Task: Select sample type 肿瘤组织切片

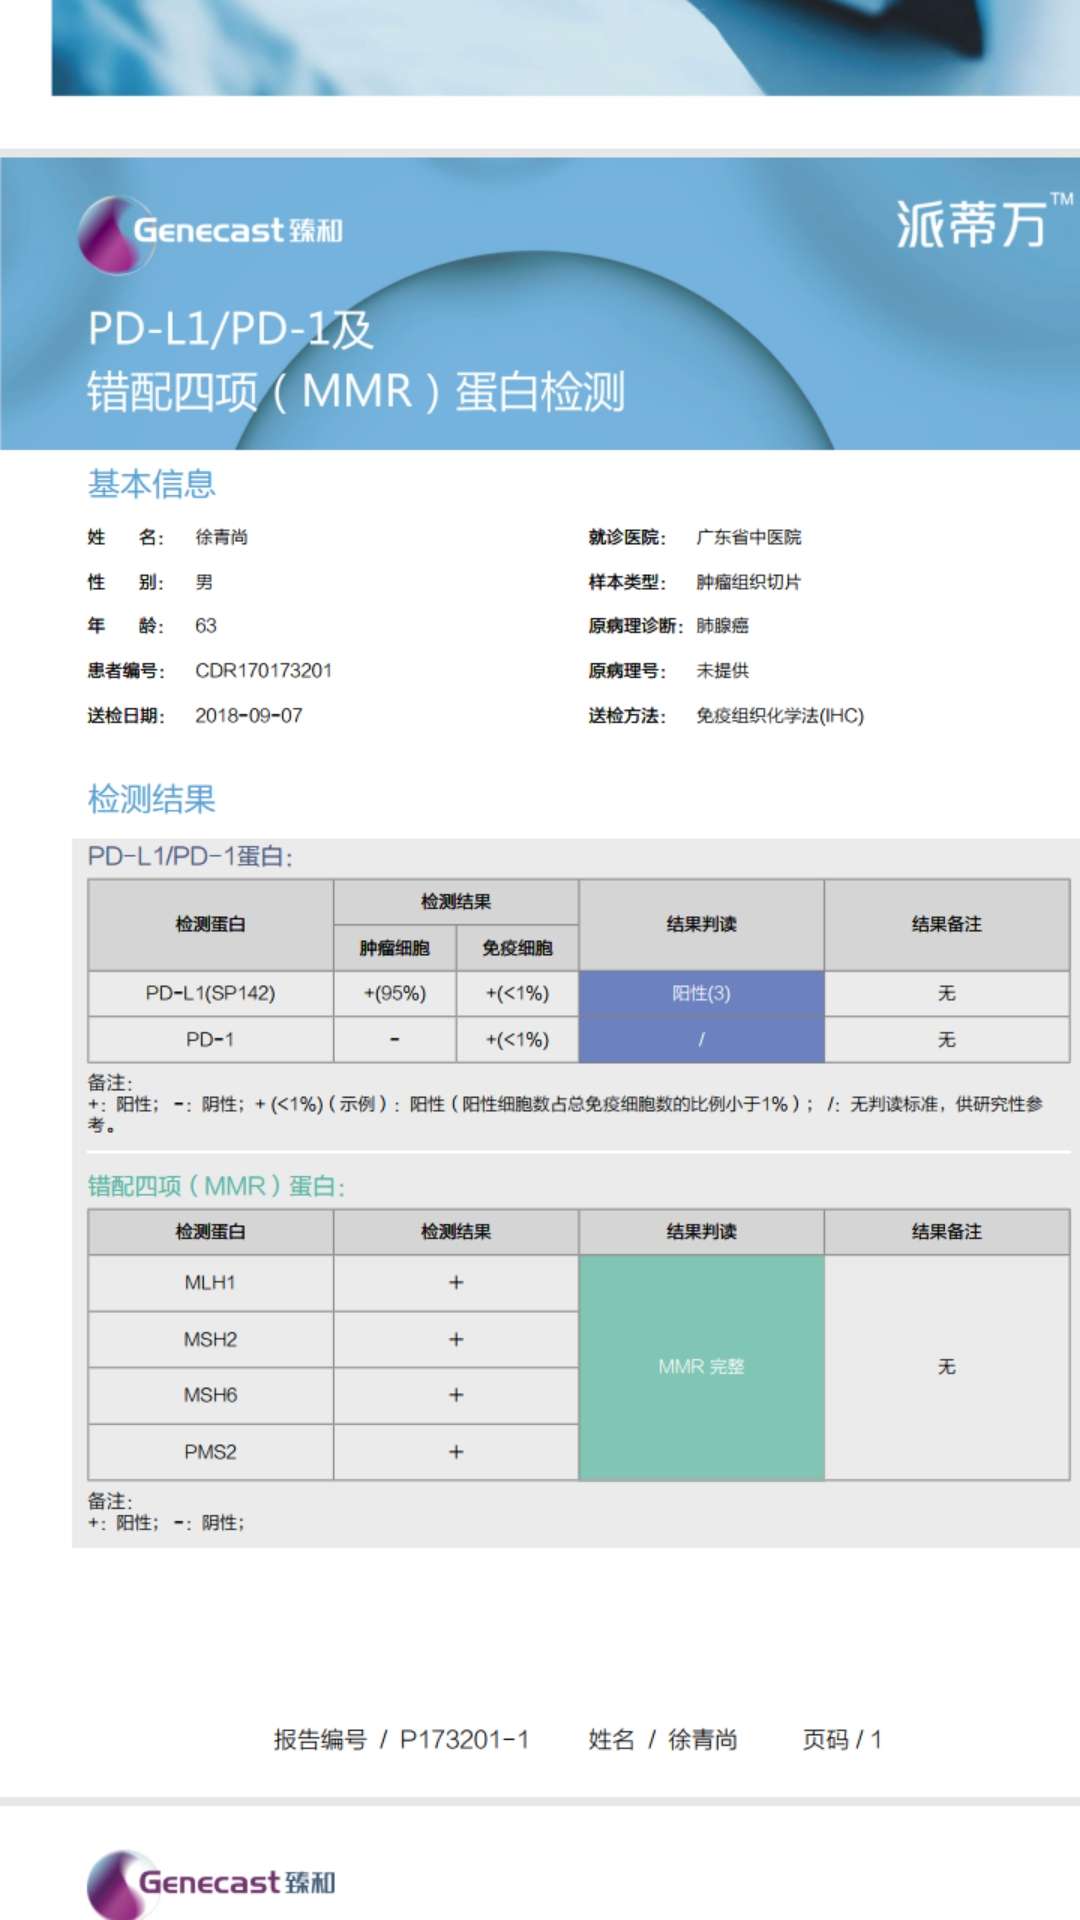Action: [749, 582]
